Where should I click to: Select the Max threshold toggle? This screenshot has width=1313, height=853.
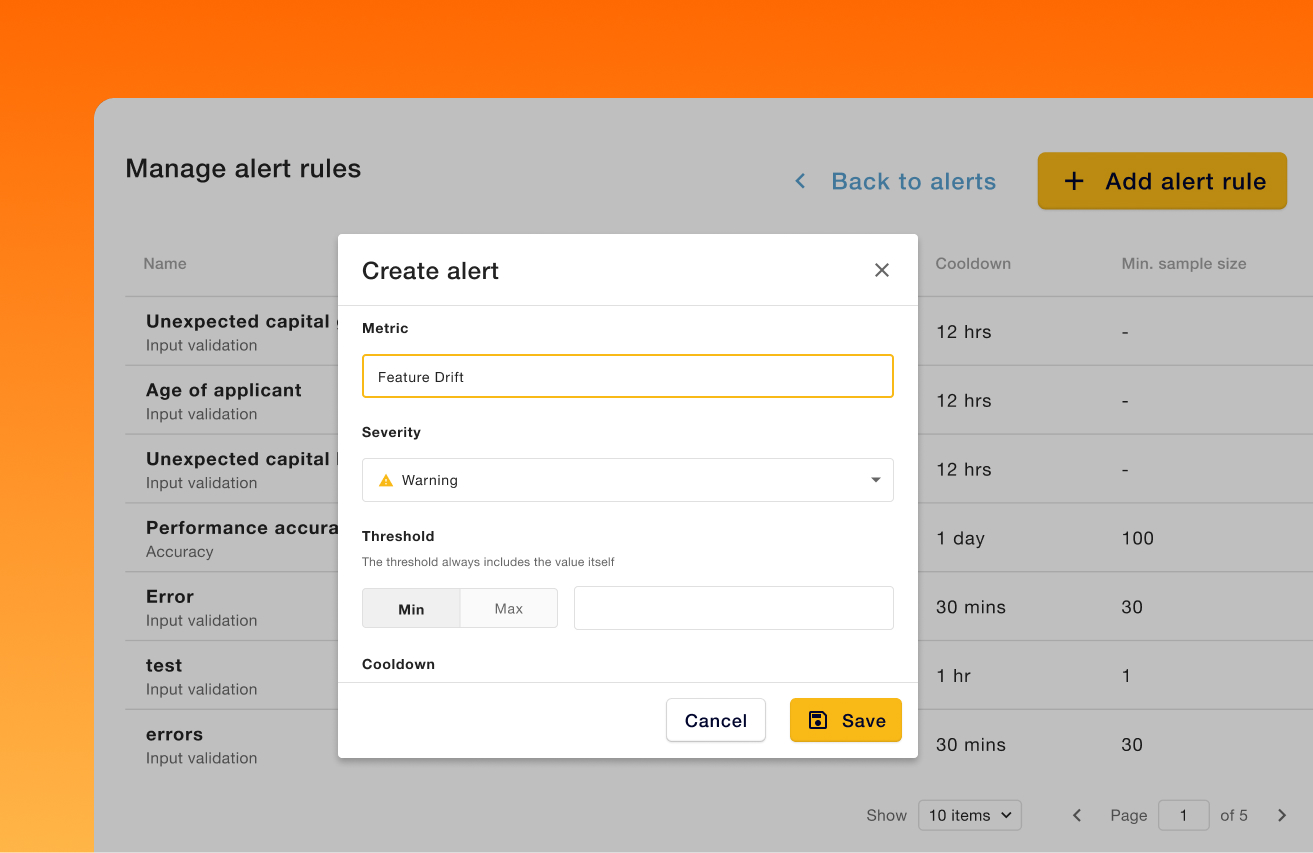pos(508,608)
